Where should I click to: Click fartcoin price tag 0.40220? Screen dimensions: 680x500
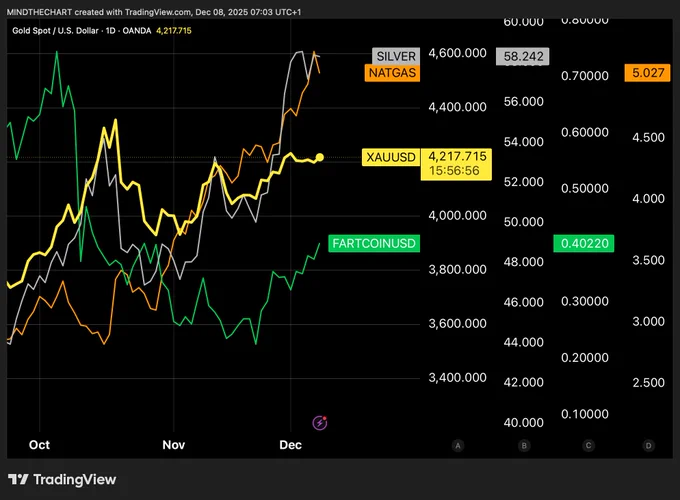pos(584,243)
